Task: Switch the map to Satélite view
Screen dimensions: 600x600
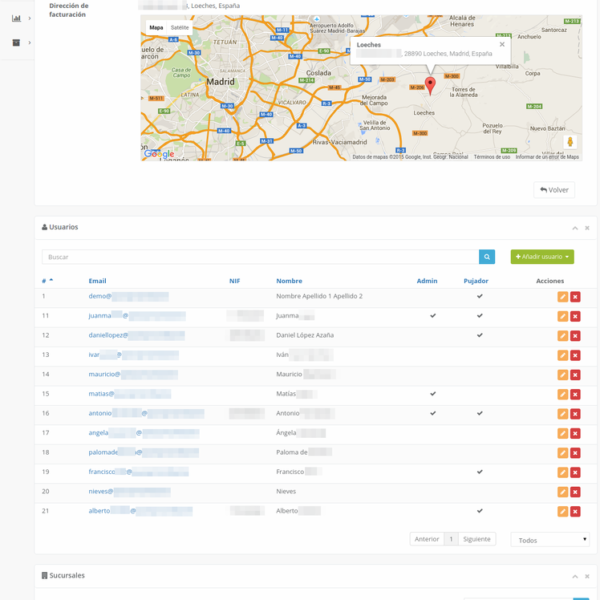Action: [180, 28]
